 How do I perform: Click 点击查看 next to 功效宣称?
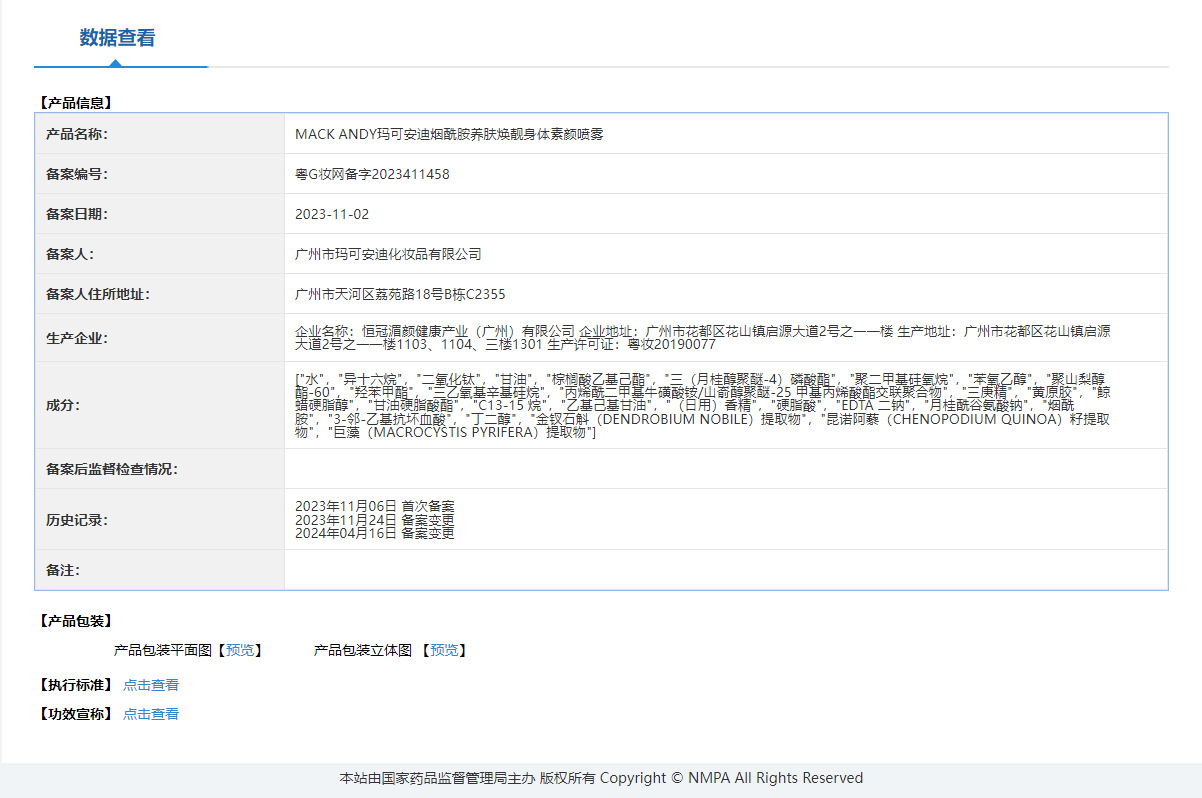[x=151, y=714]
